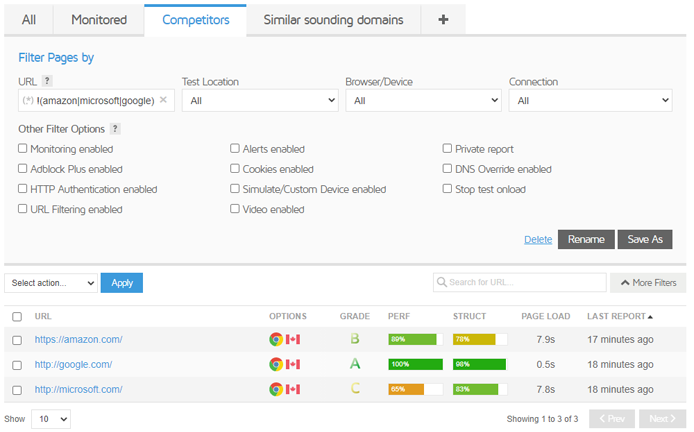
Task: Select the Competitors tab
Action: (x=195, y=20)
